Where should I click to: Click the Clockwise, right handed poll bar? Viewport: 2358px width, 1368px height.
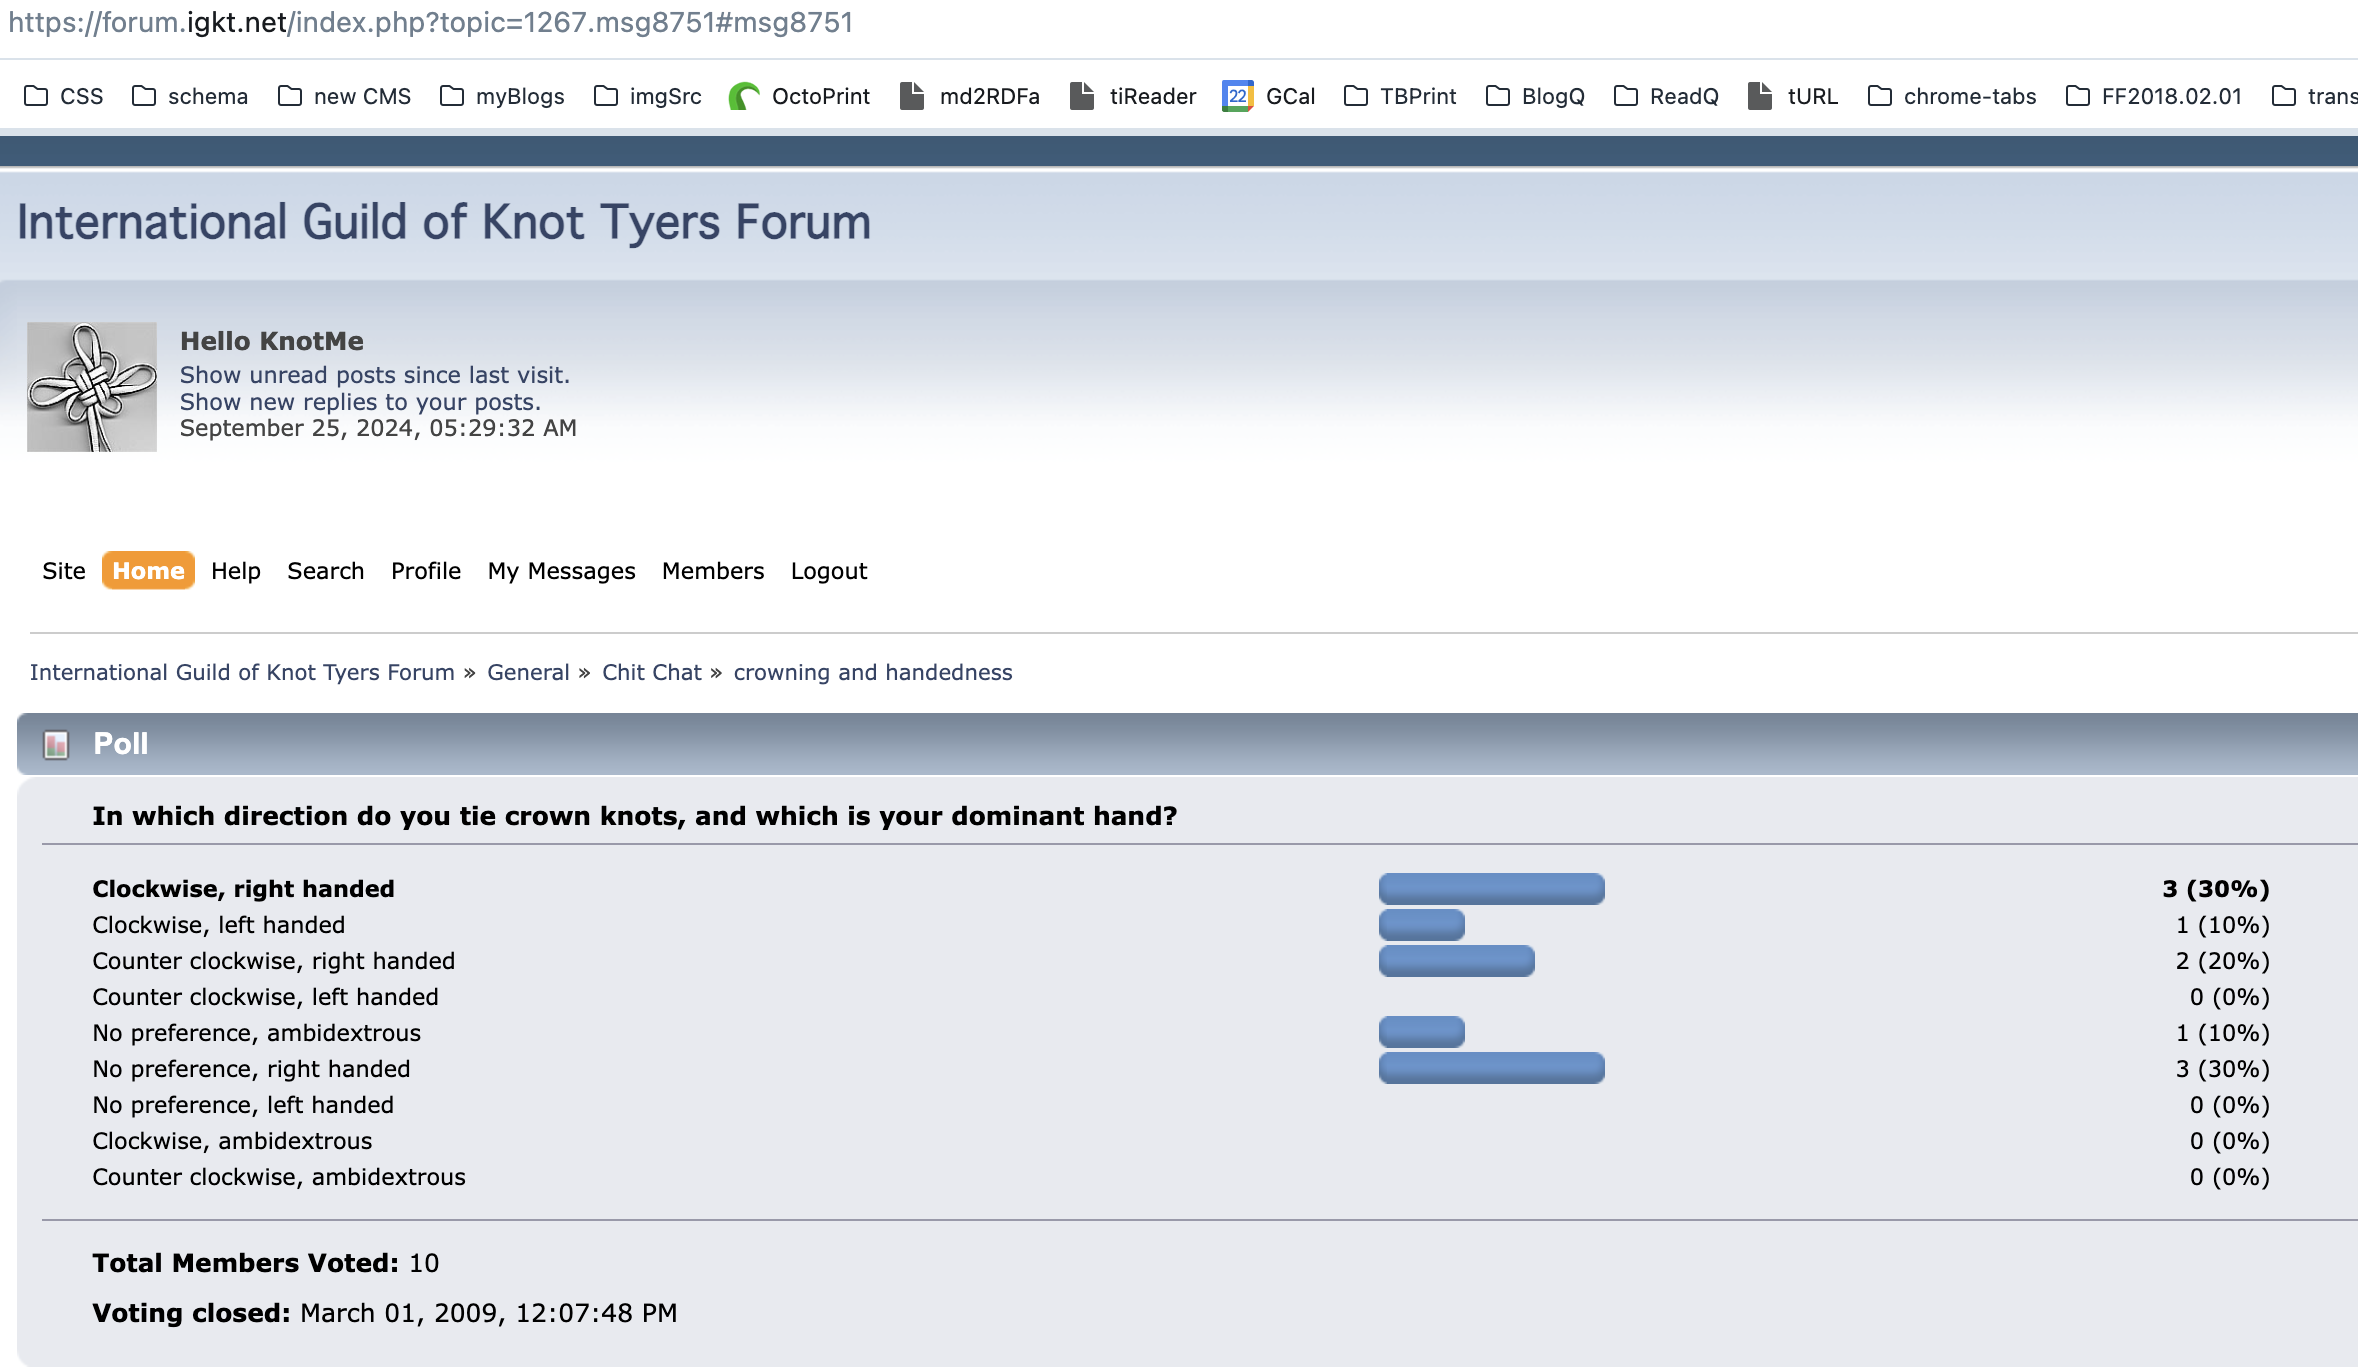1491,889
